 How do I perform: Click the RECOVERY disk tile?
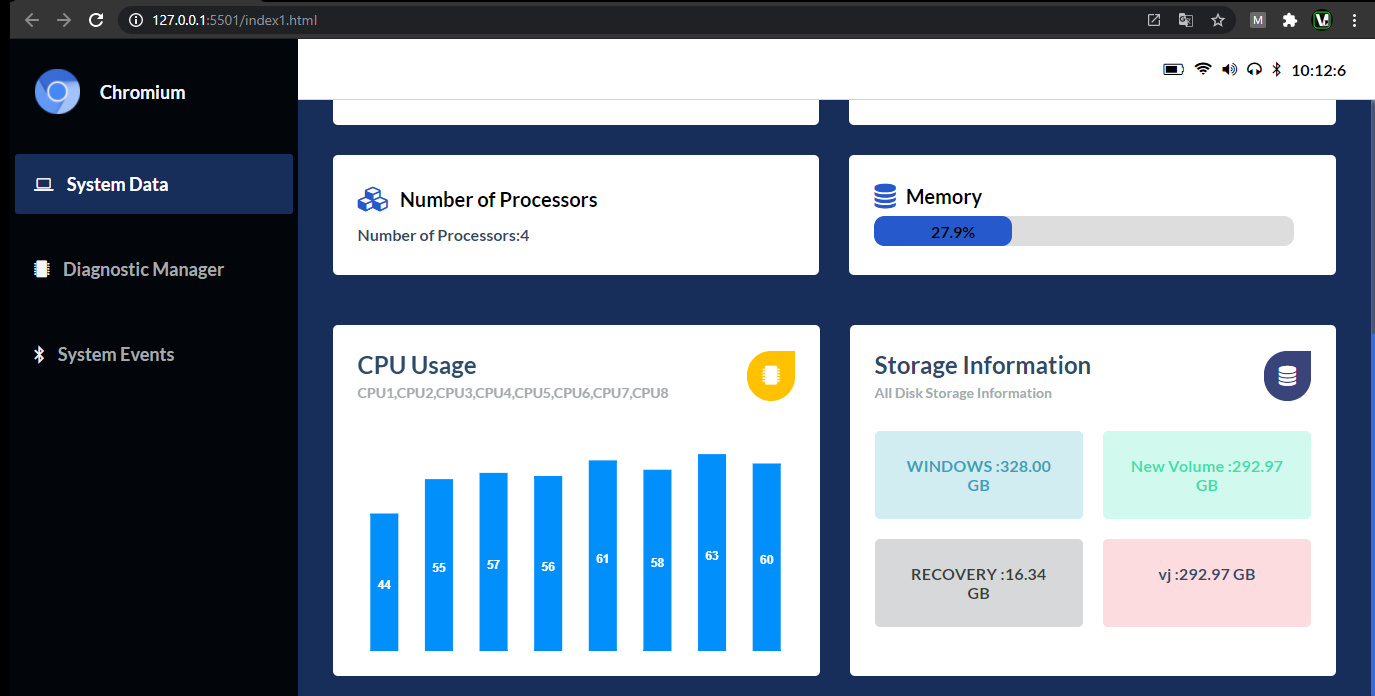pyautogui.click(x=978, y=583)
